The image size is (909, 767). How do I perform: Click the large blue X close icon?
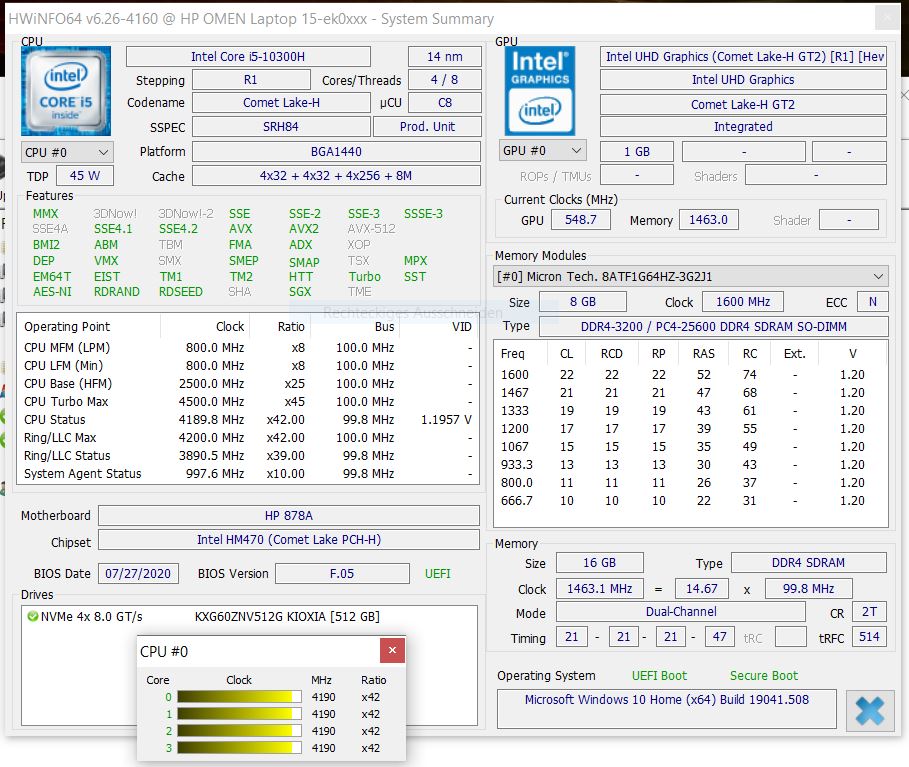point(870,710)
